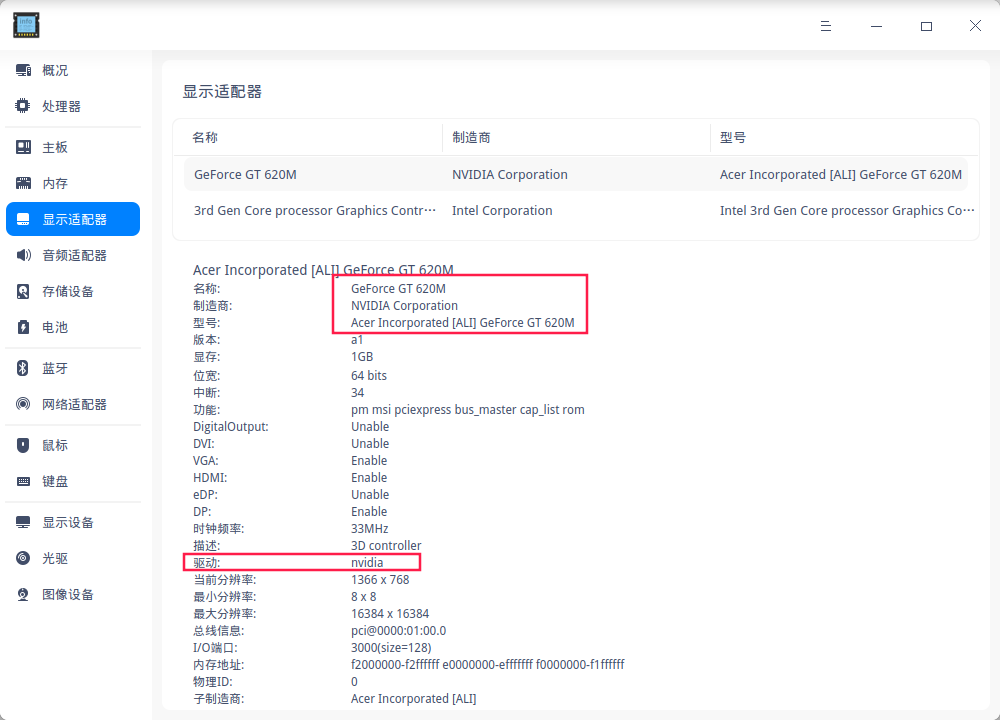Switch to the 蓝牙 section
The width and height of the screenshot is (1000, 720).
[x=73, y=368]
